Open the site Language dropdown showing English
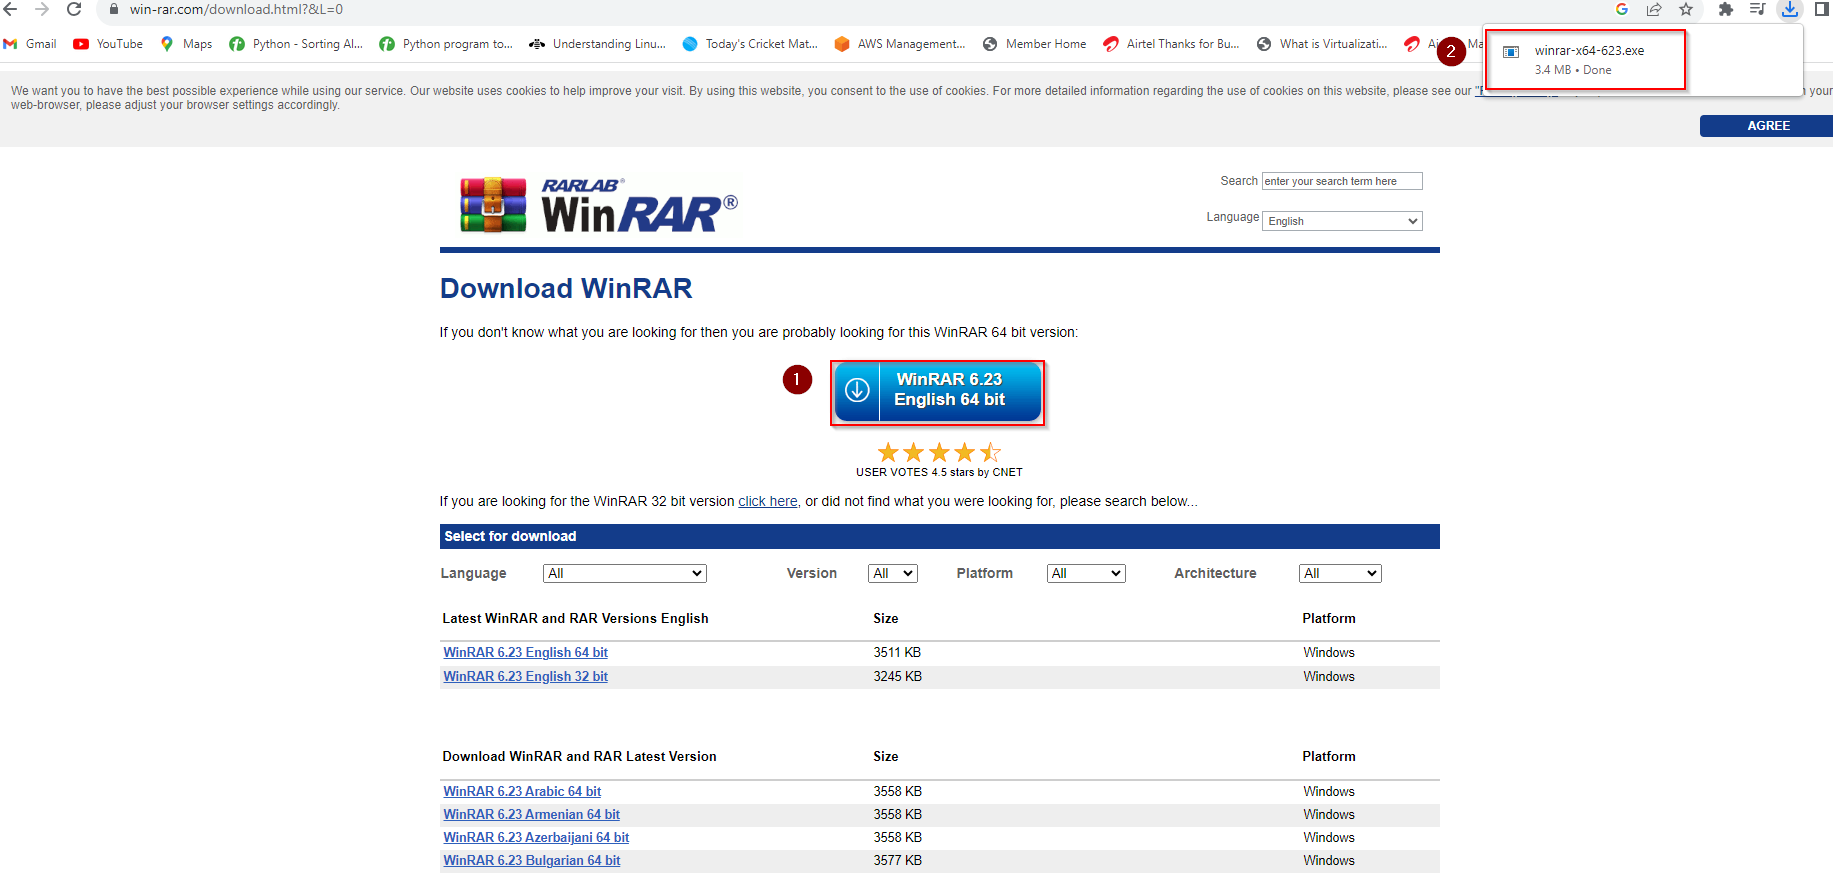 tap(1342, 221)
